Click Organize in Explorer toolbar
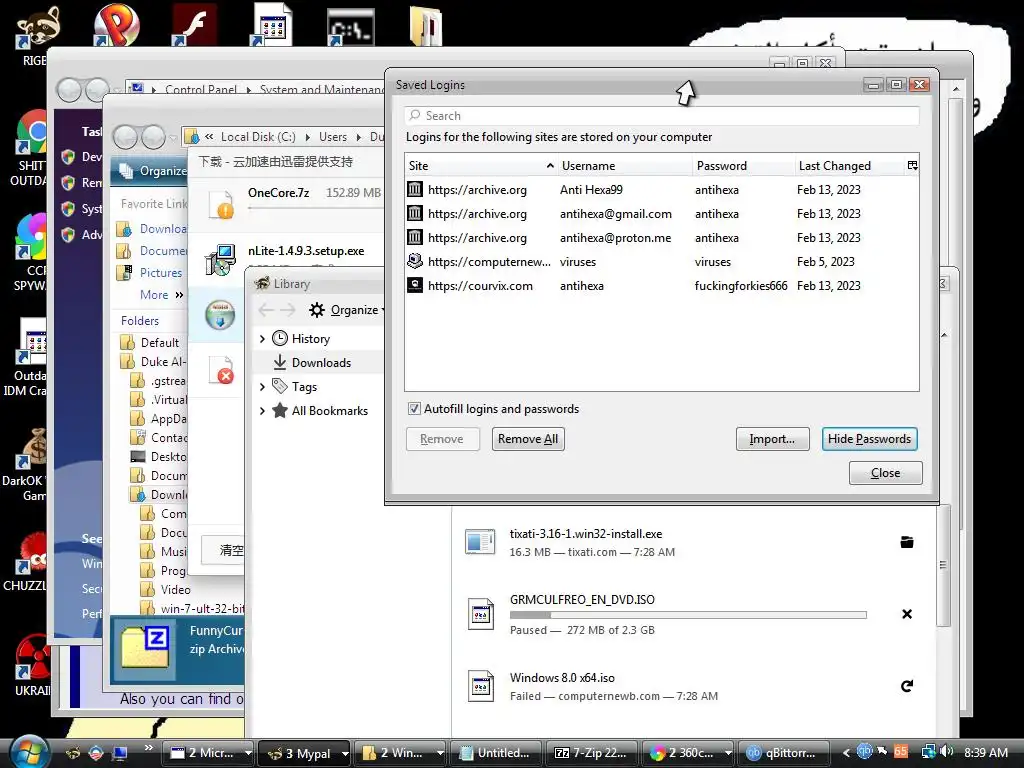The image size is (1024, 768). tap(153, 170)
